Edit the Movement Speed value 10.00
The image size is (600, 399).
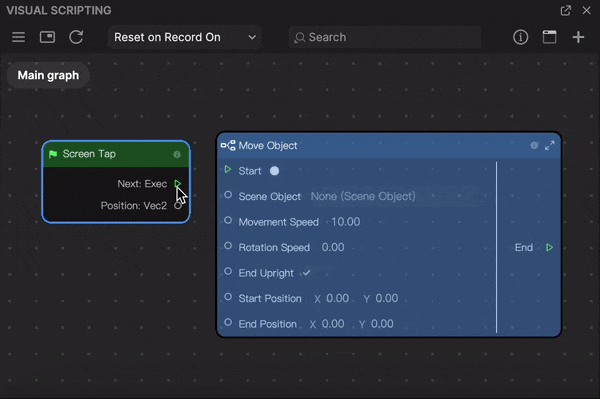(346, 222)
